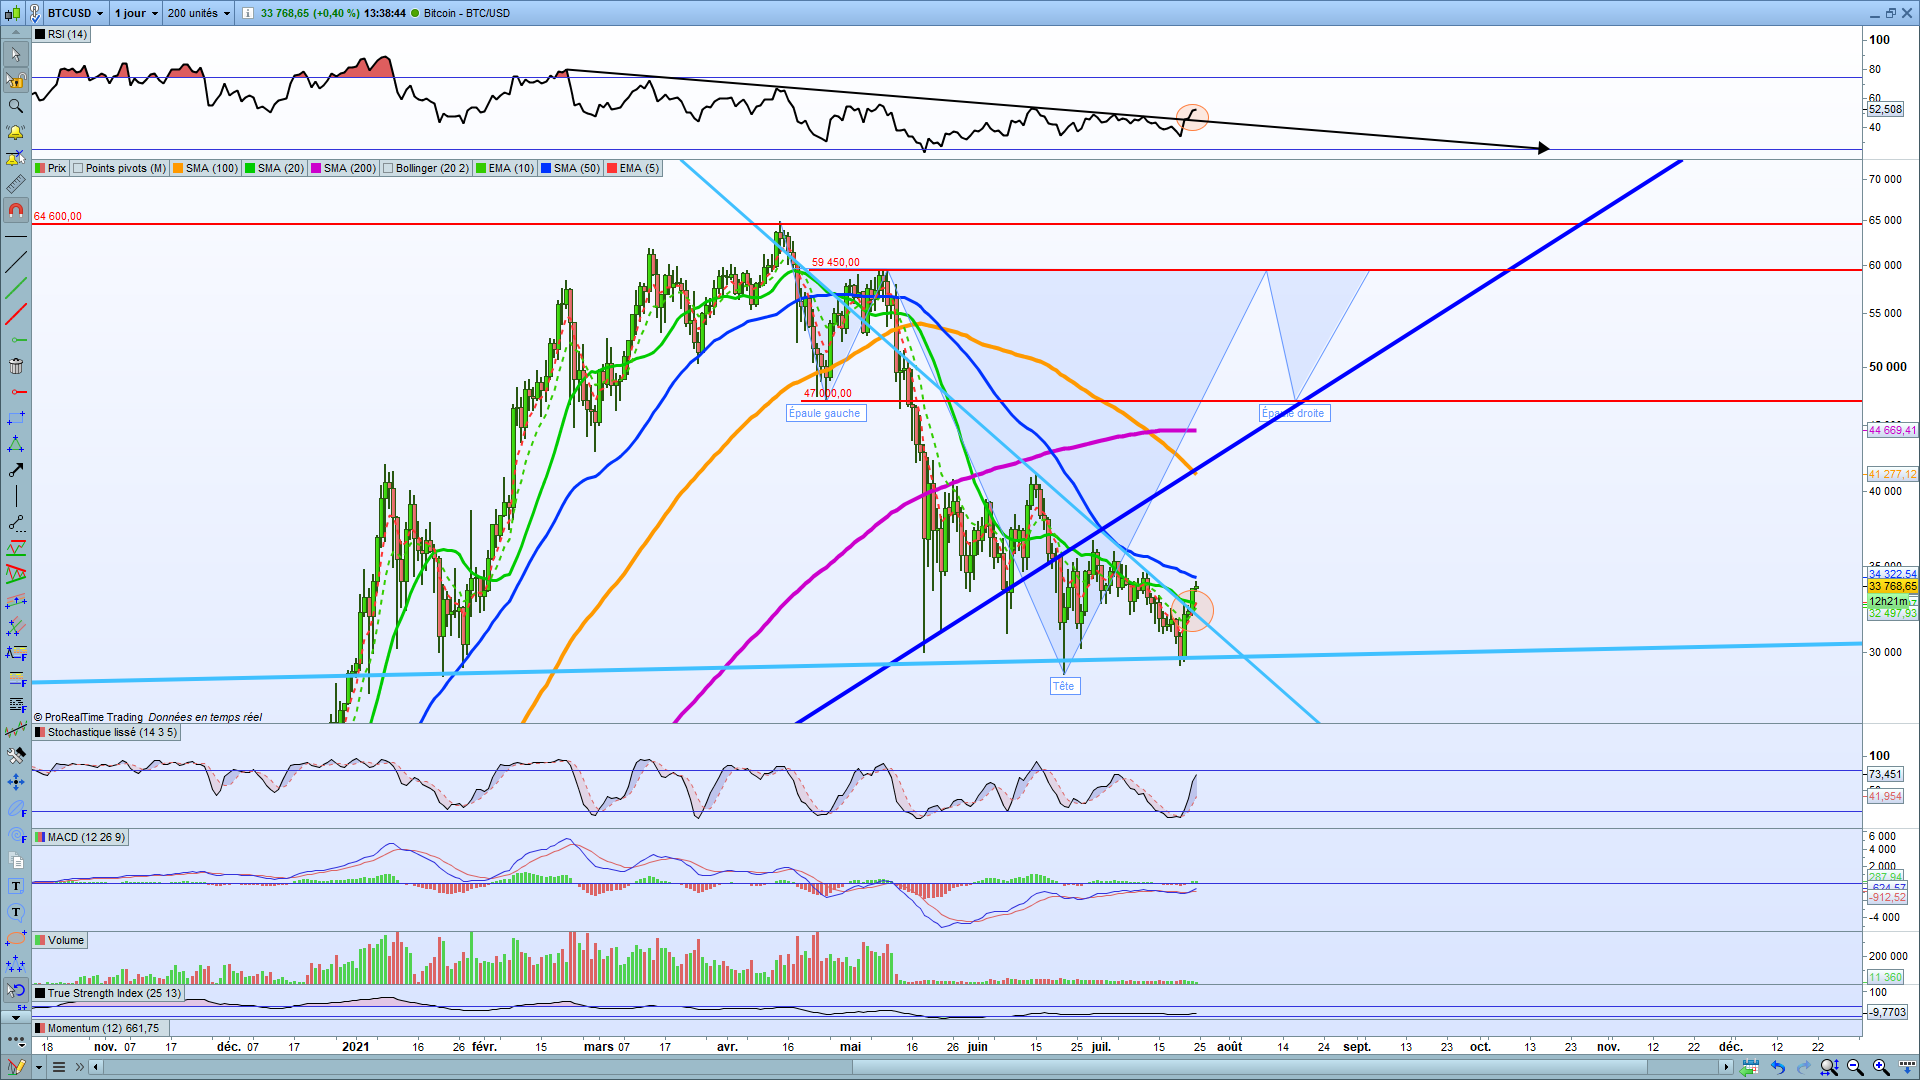The width and height of the screenshot is (1920, 1080).
Task: Click the MACD (12 26 9) panel label
Action: (86, 837)
